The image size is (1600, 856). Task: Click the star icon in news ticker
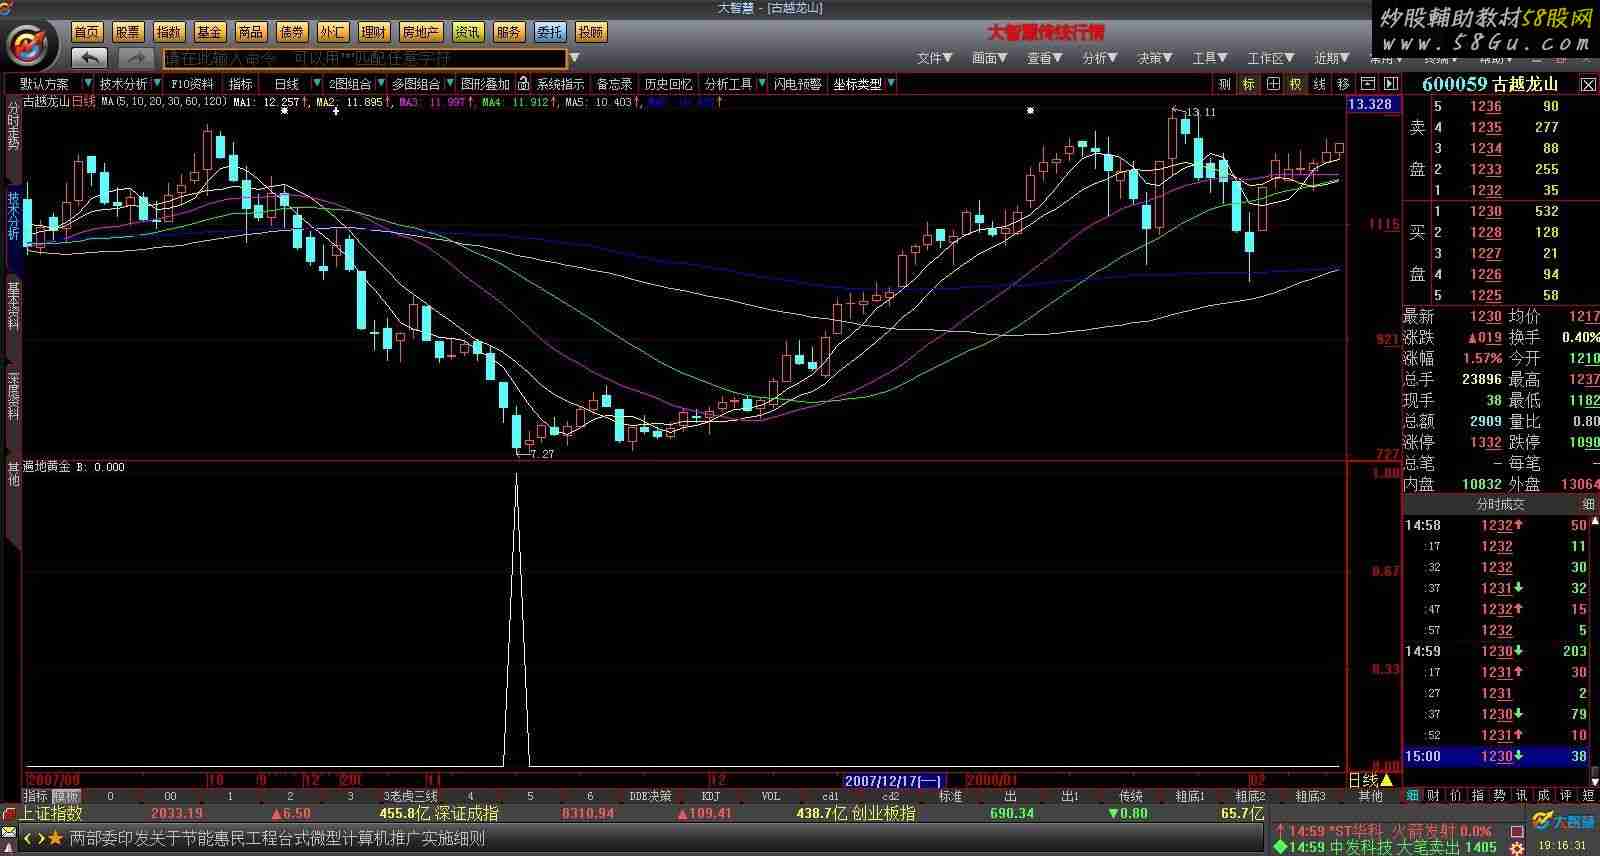click(x=55, y=838)
